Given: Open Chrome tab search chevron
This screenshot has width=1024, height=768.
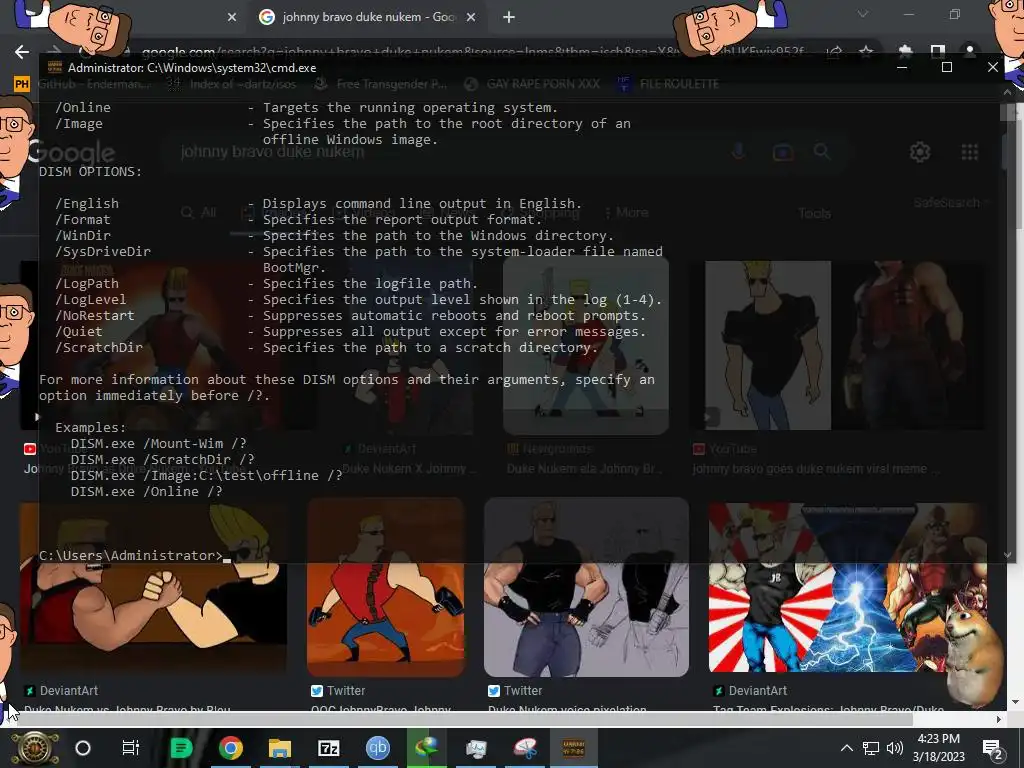Looking at the screenshot, I should (863, 14).
